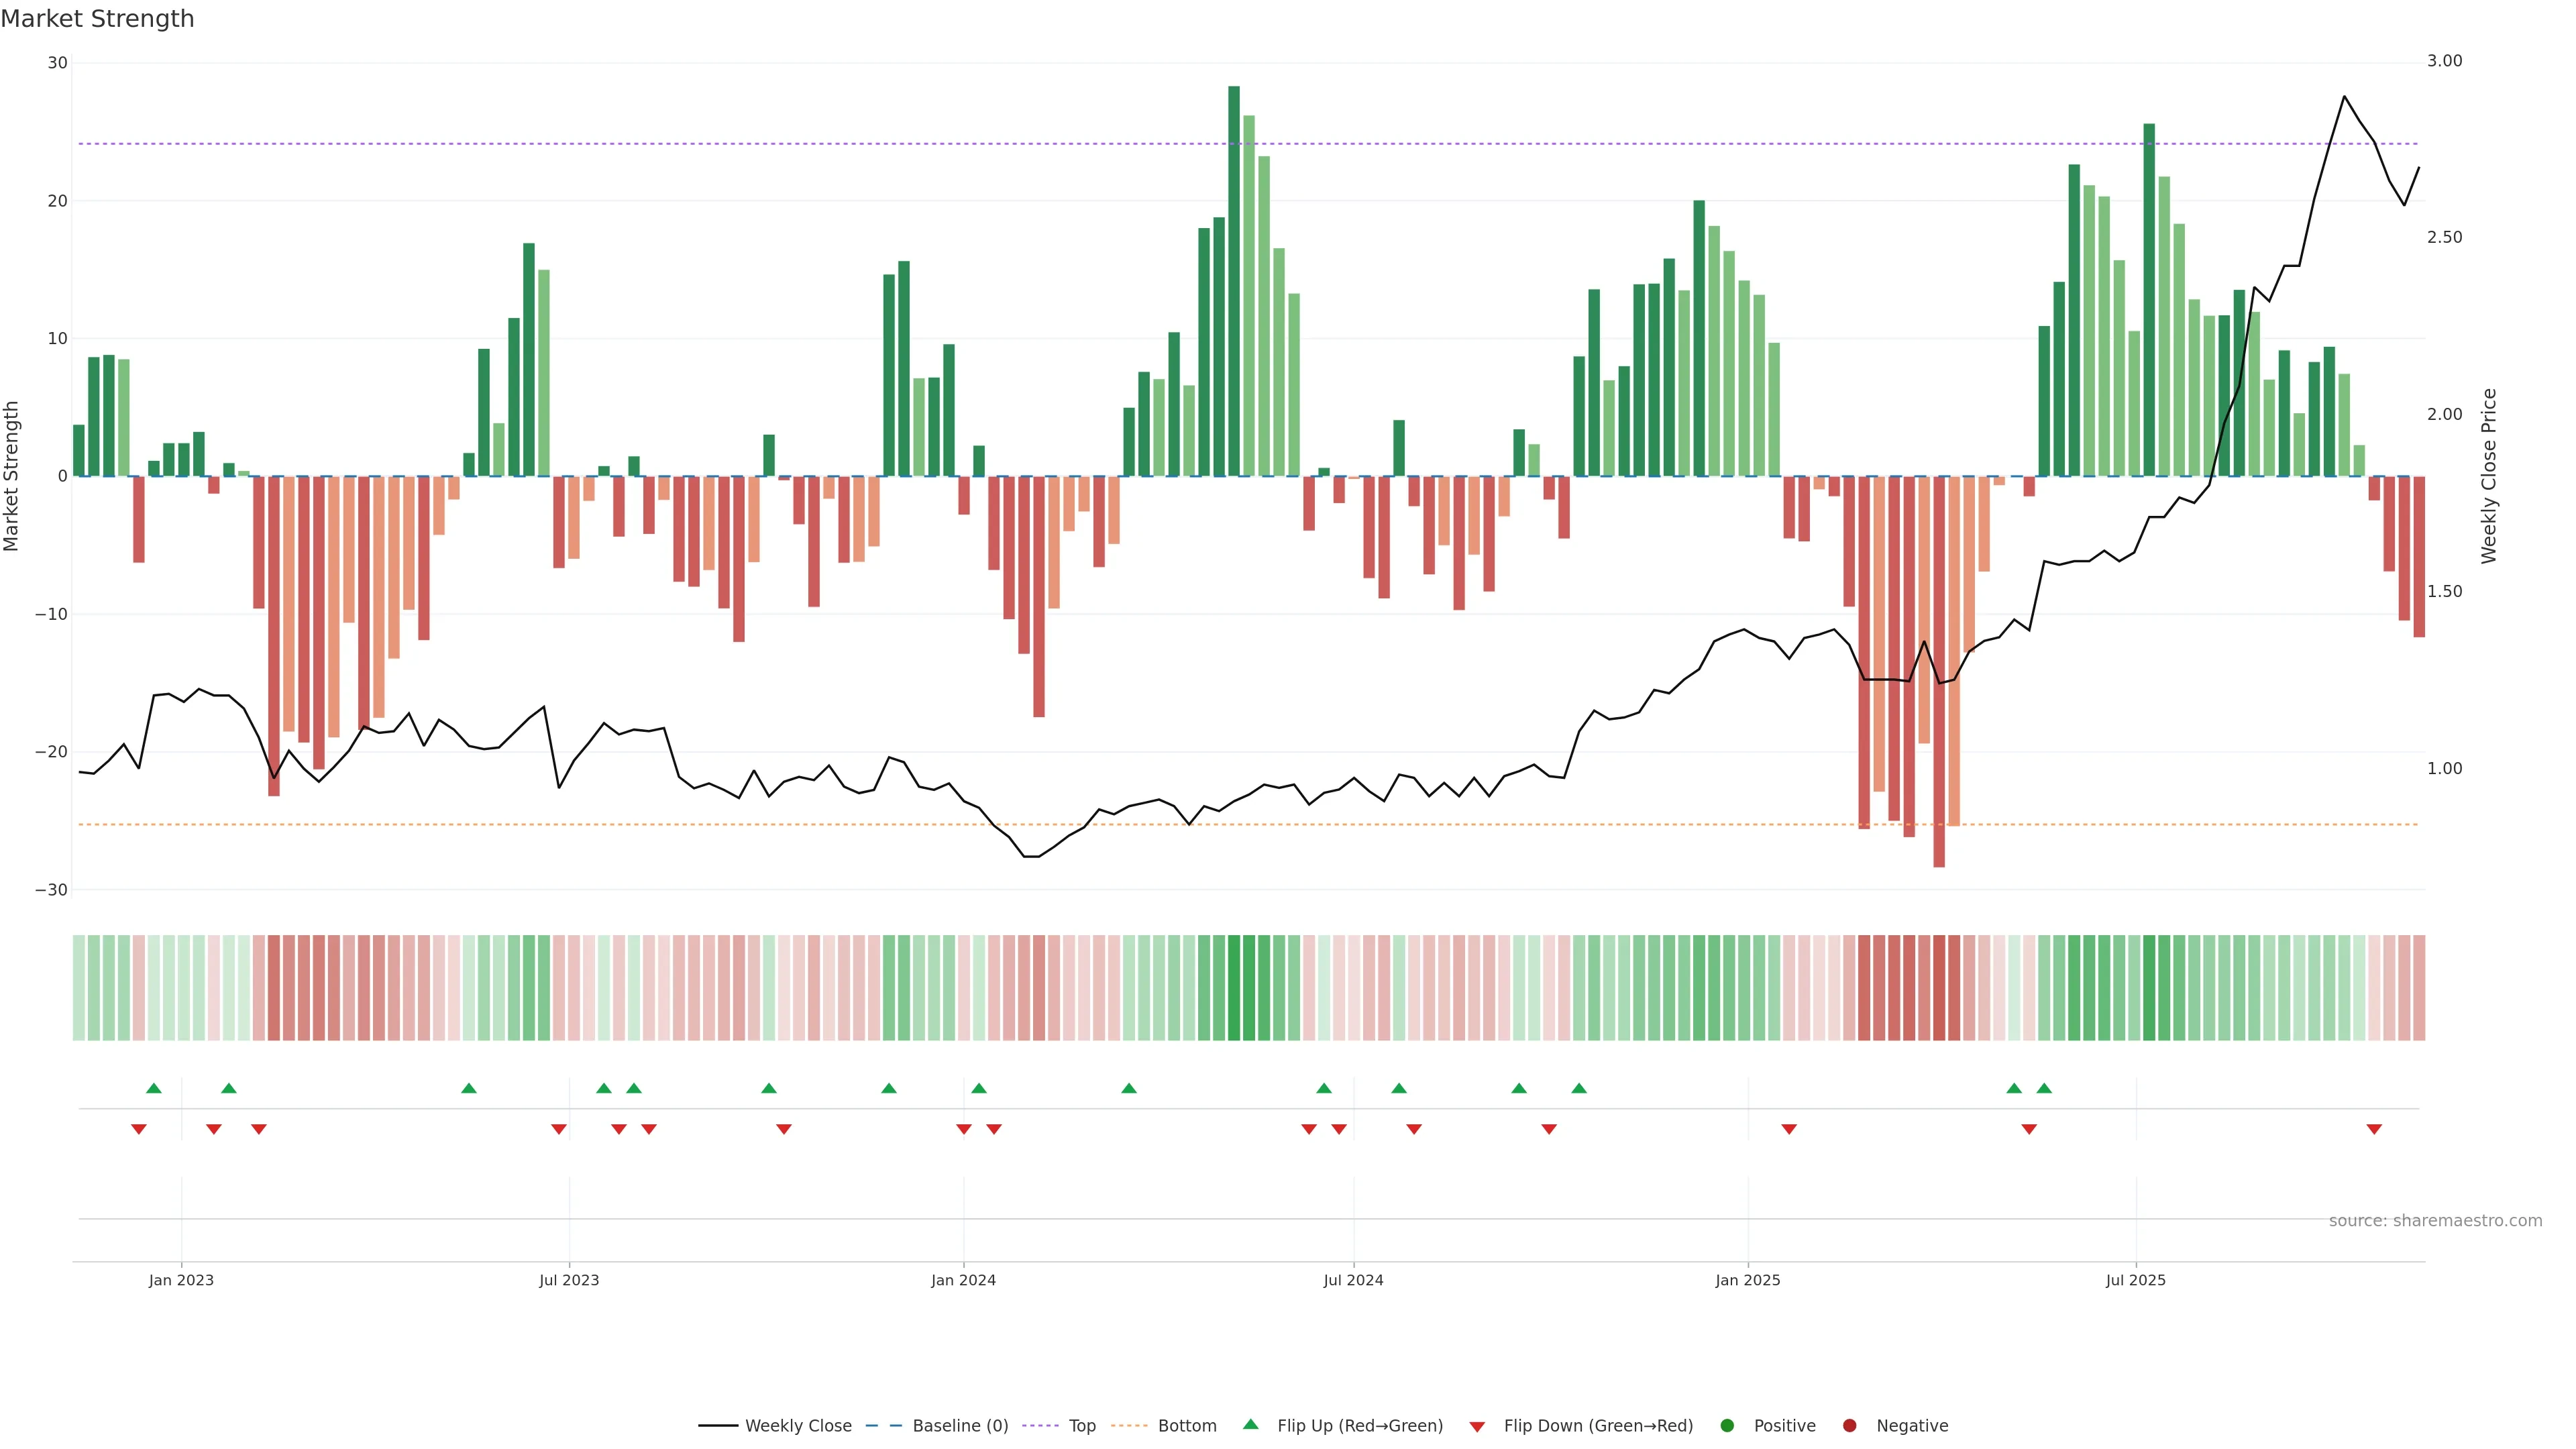Click the purple dotted Top legend icon
Screen dimensions: 2576x1449
pos(1042,1425)
